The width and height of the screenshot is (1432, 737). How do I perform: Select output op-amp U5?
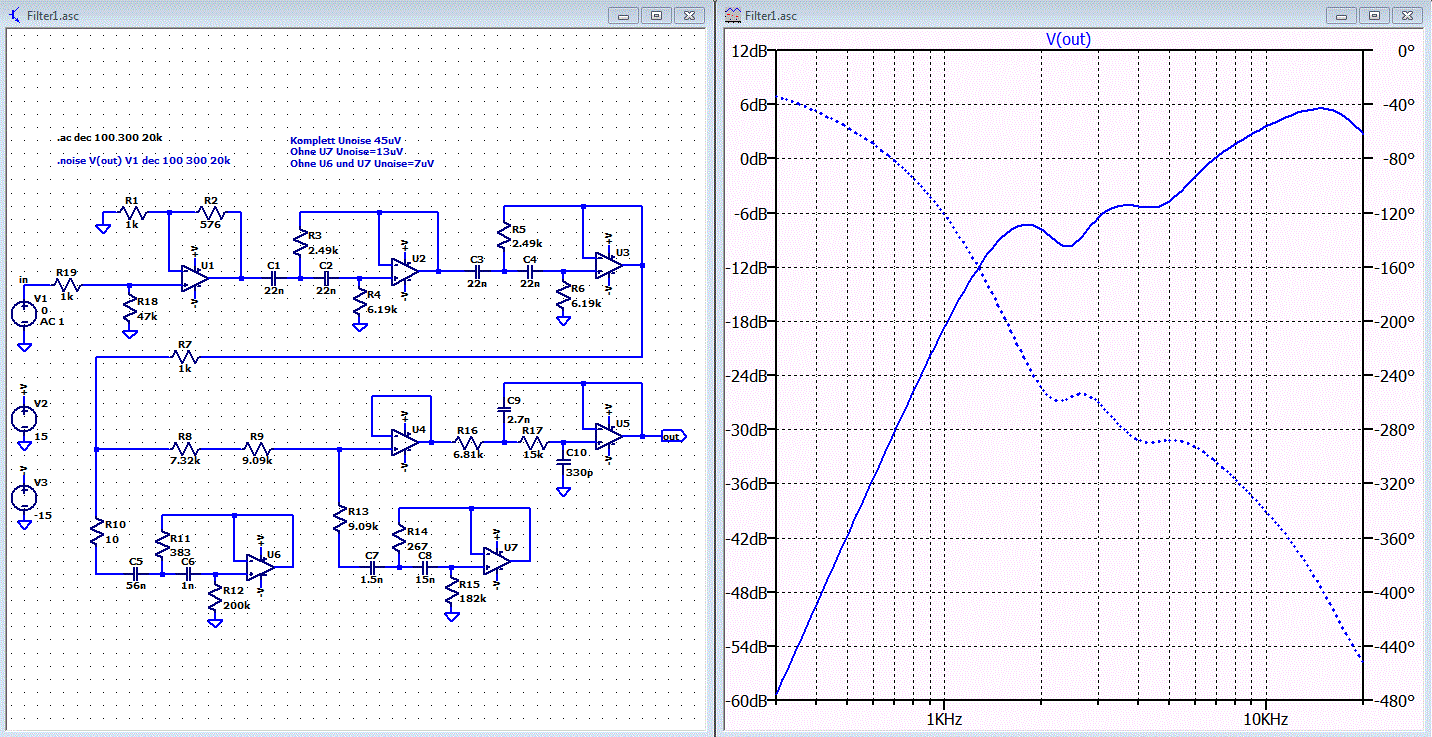click(x=608, y=436)
